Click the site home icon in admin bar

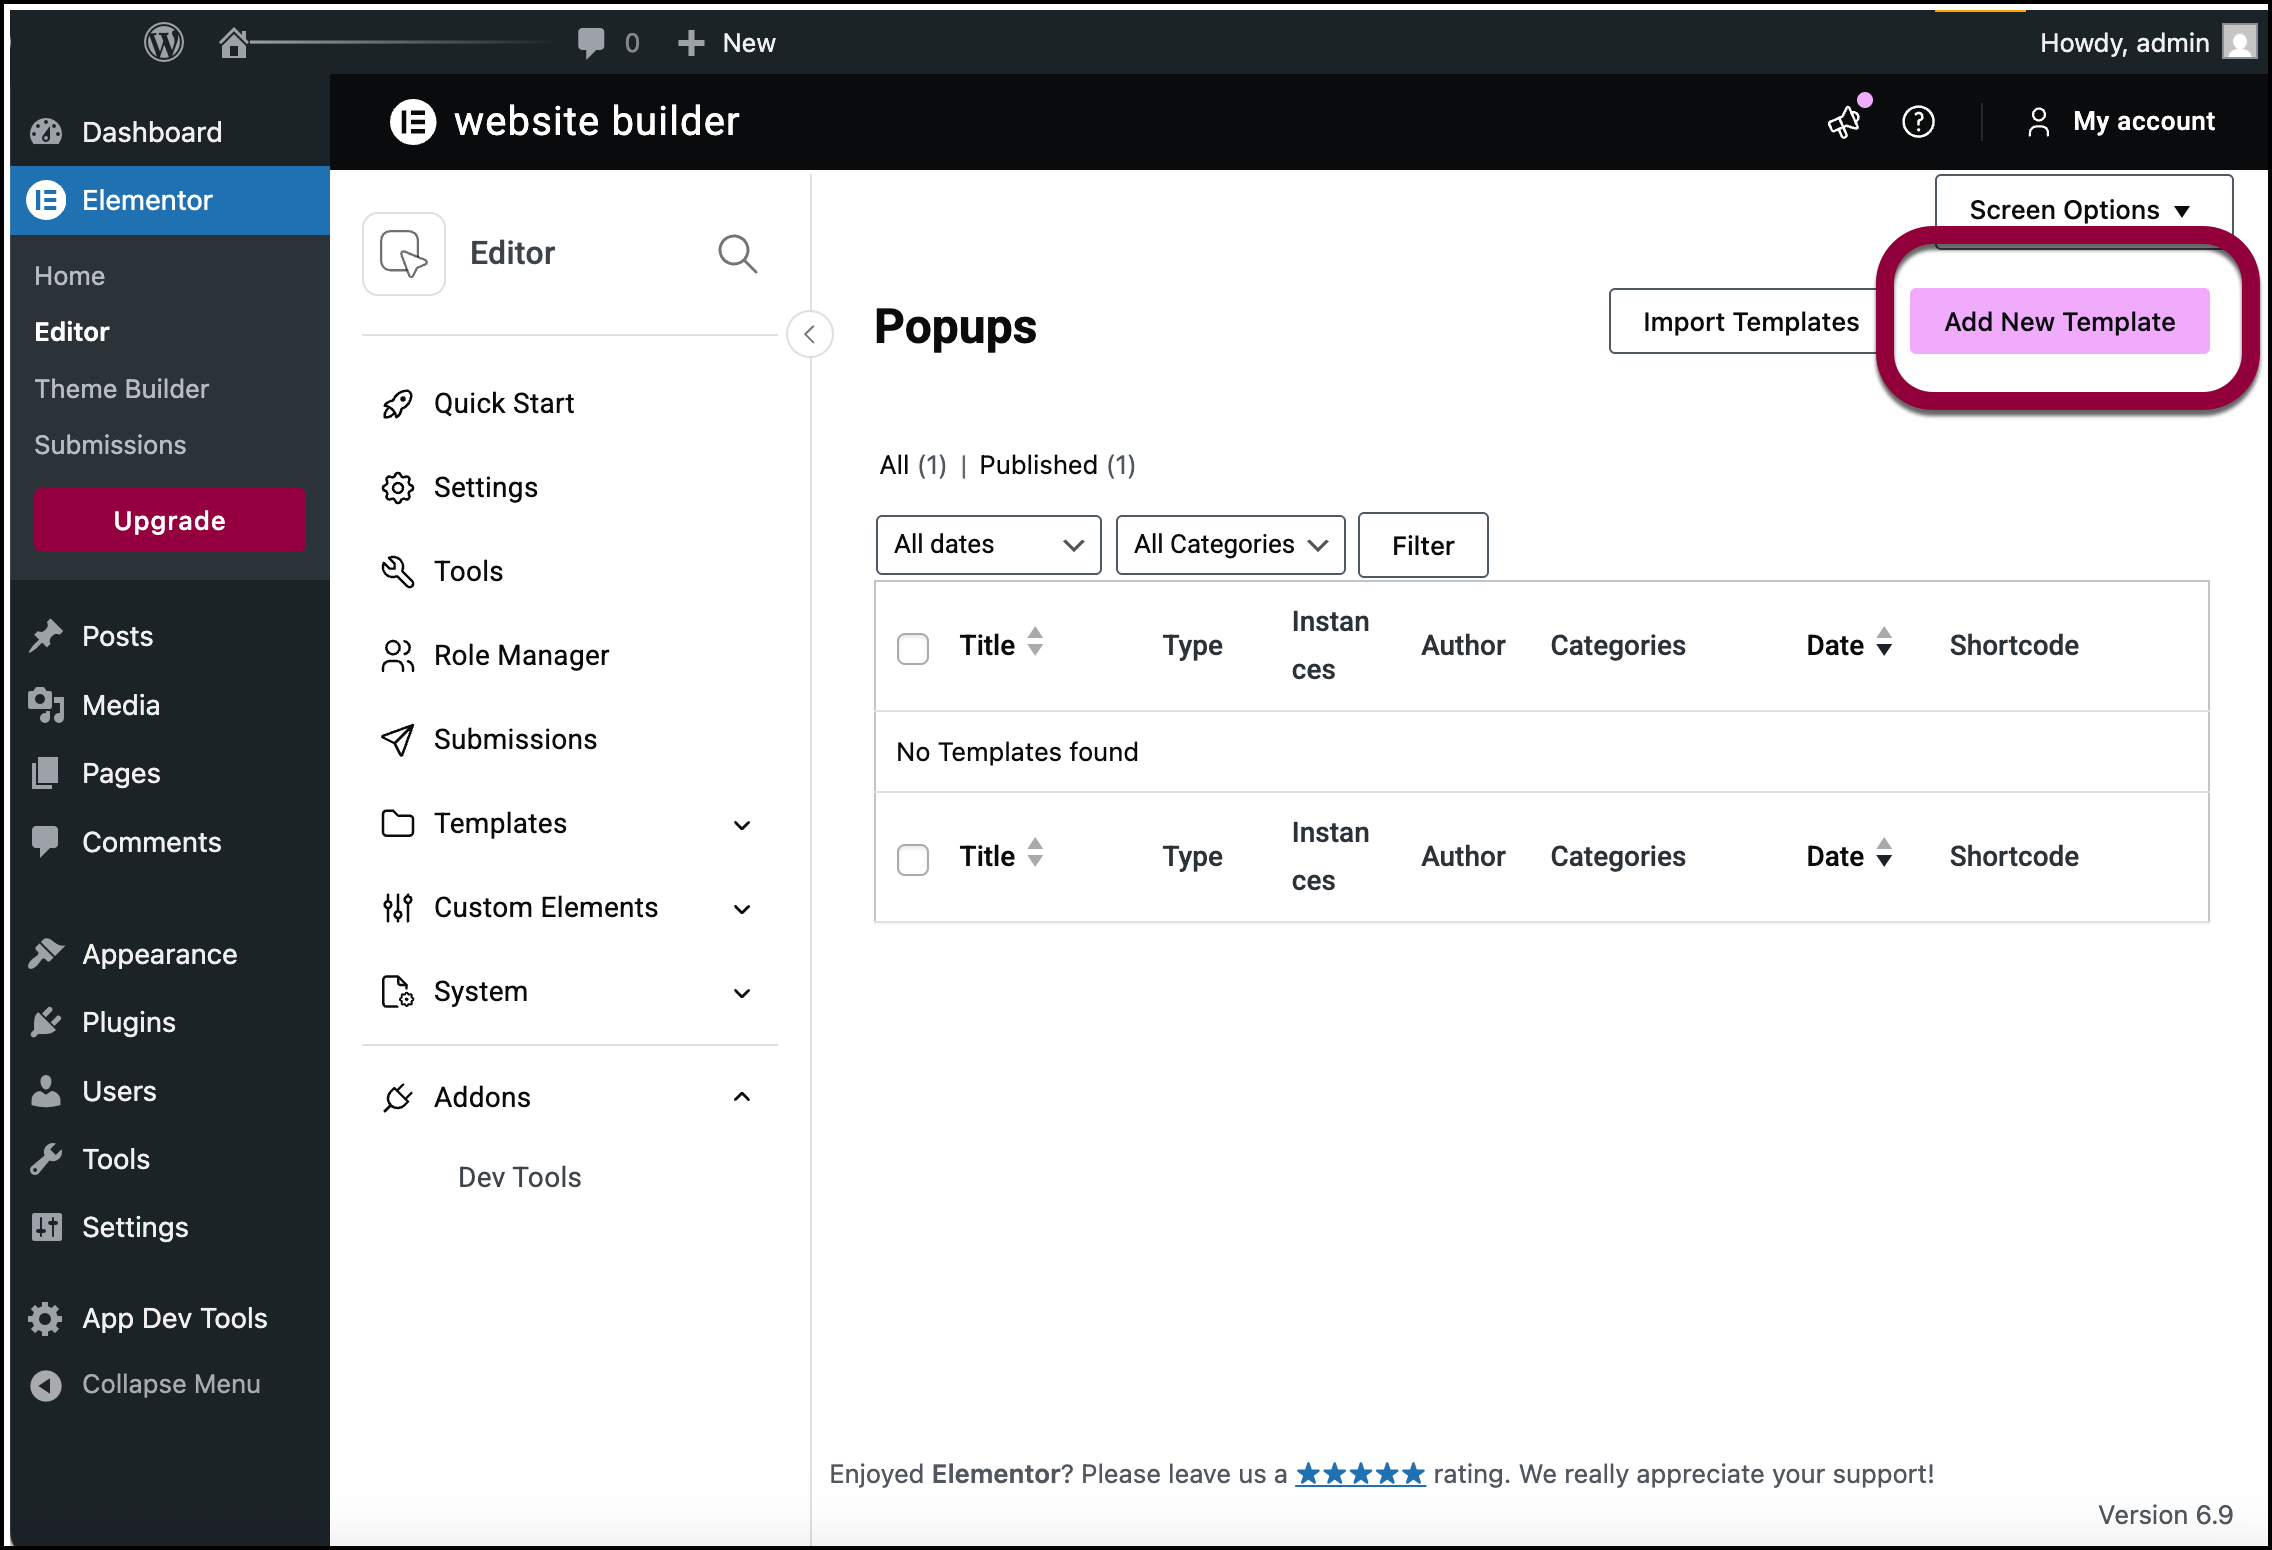234,43
